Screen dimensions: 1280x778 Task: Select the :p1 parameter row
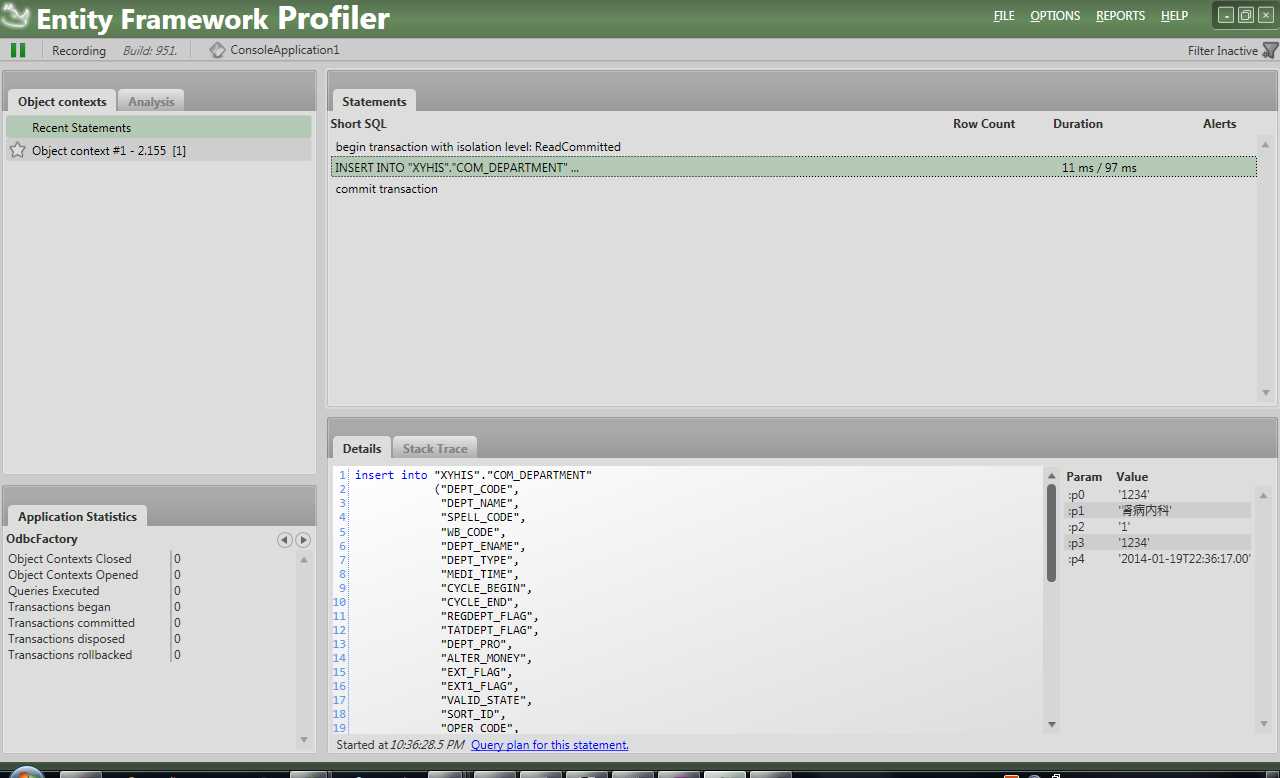click(1158, 510)
